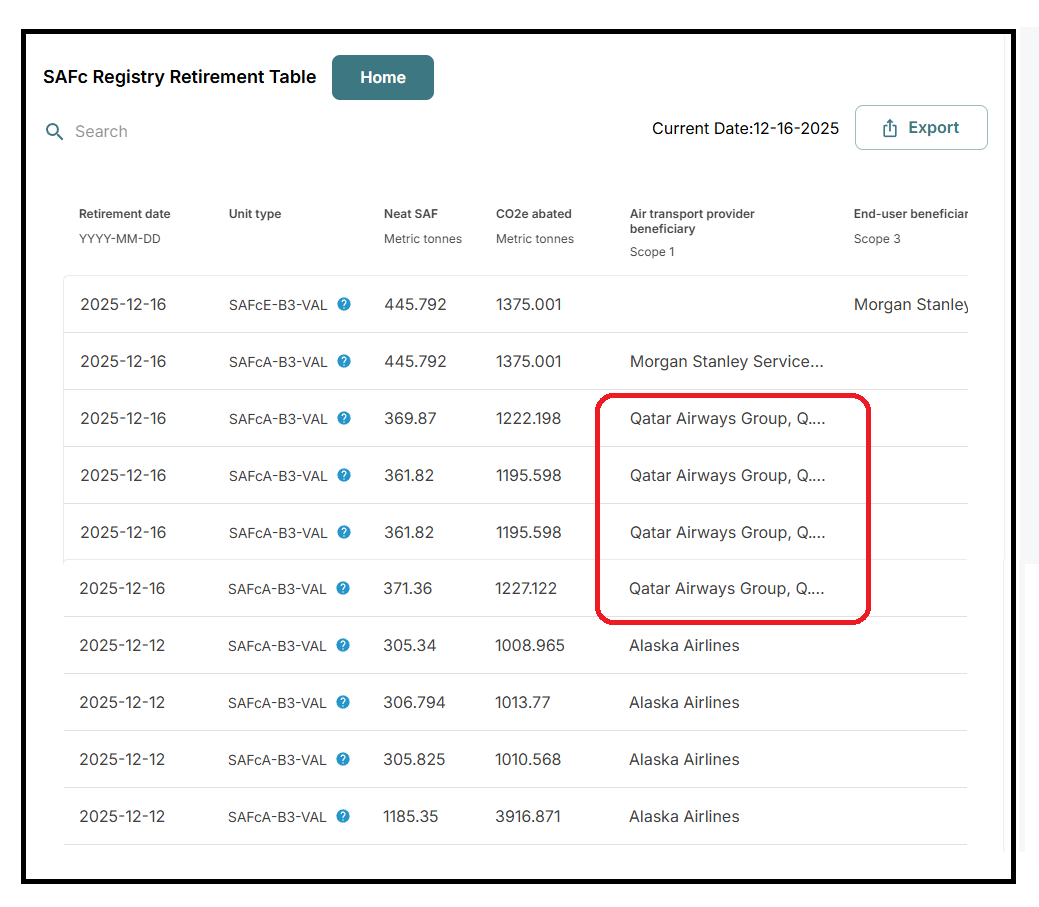
Task: Focus the Search input field
Action: coord(101,131)
